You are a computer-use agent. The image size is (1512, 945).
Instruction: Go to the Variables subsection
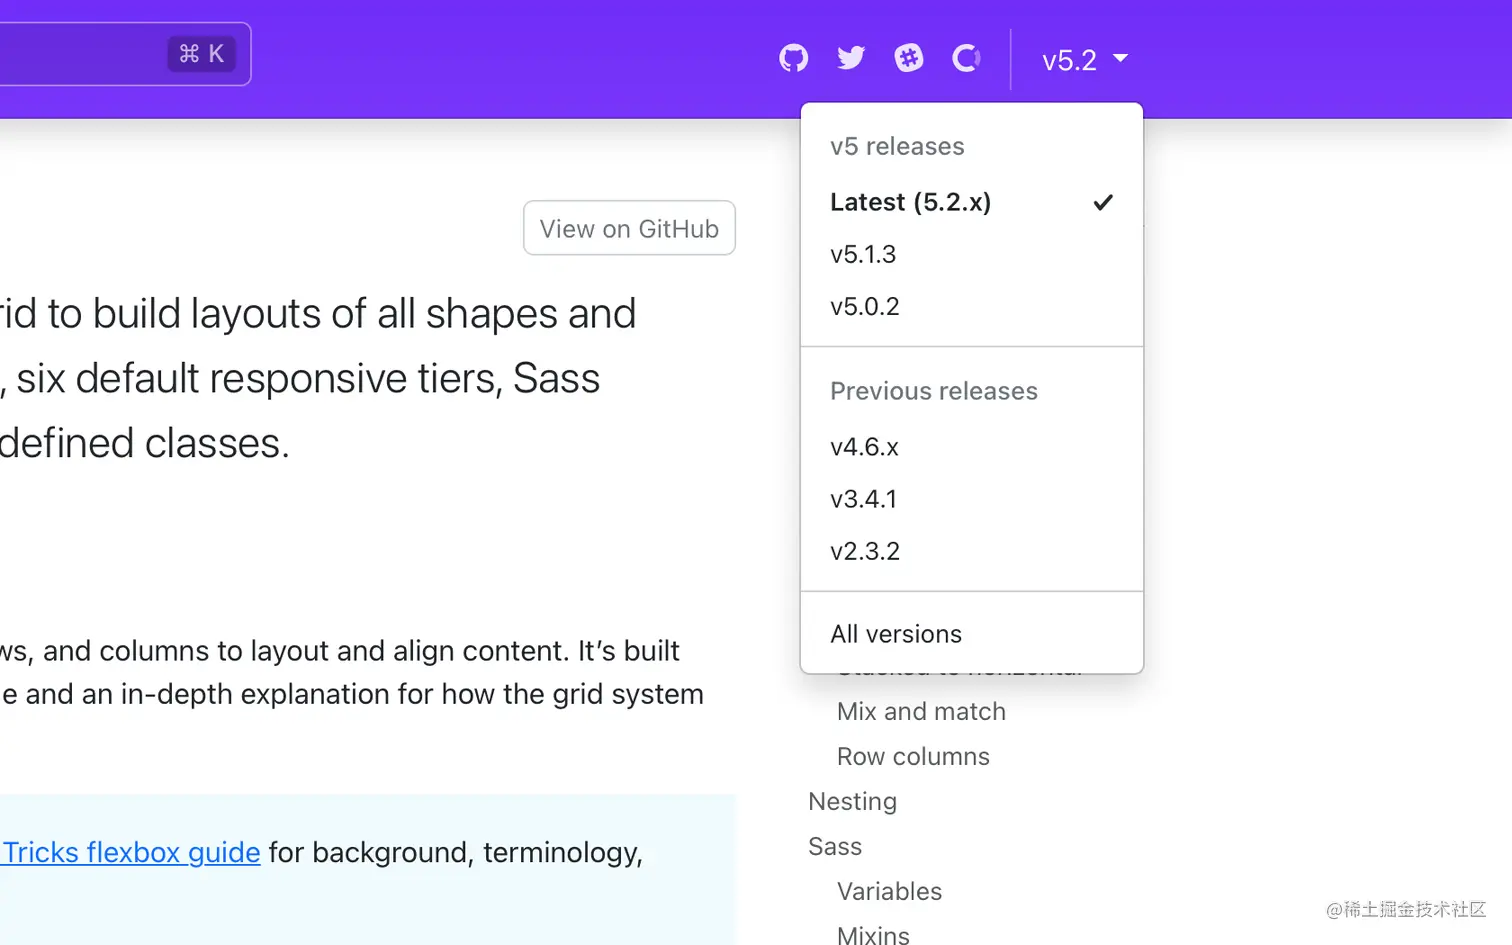pos(888,891)
